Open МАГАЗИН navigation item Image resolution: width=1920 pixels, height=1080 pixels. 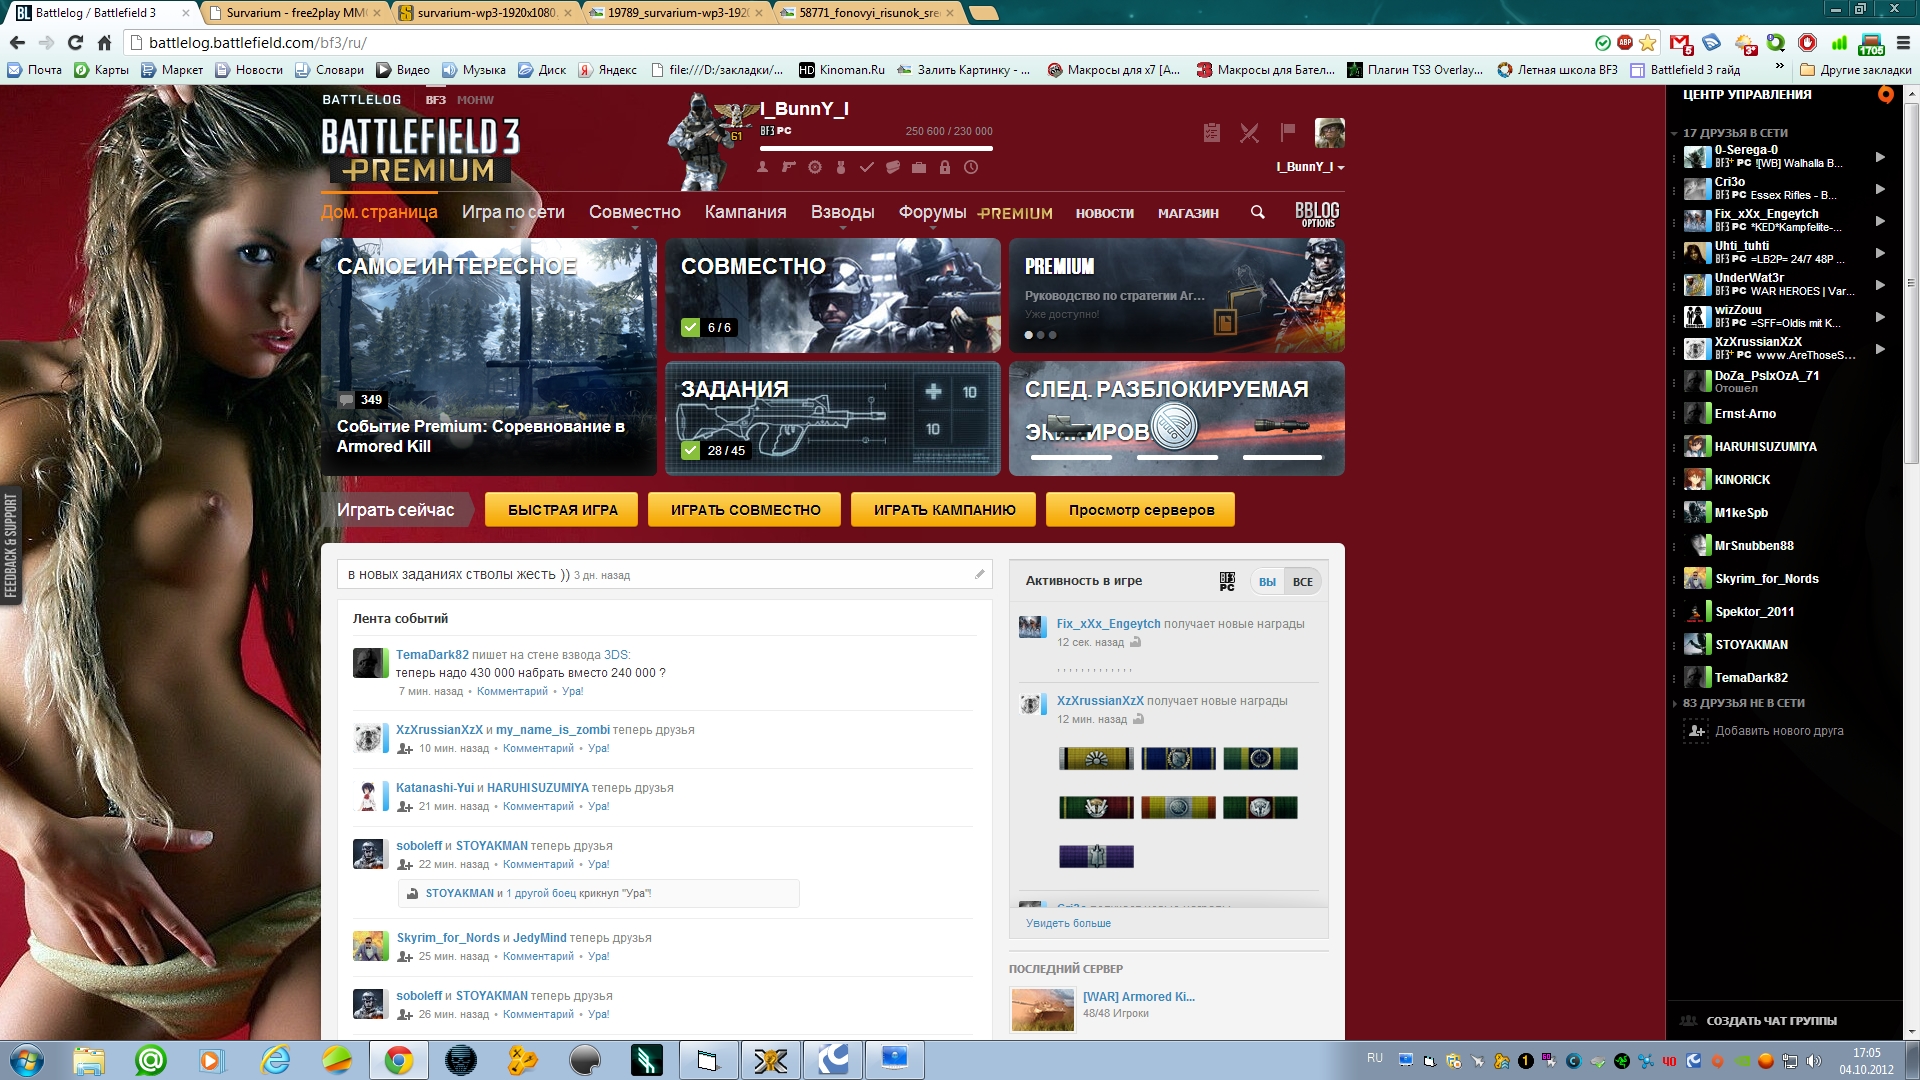[x=1188, y=213]
